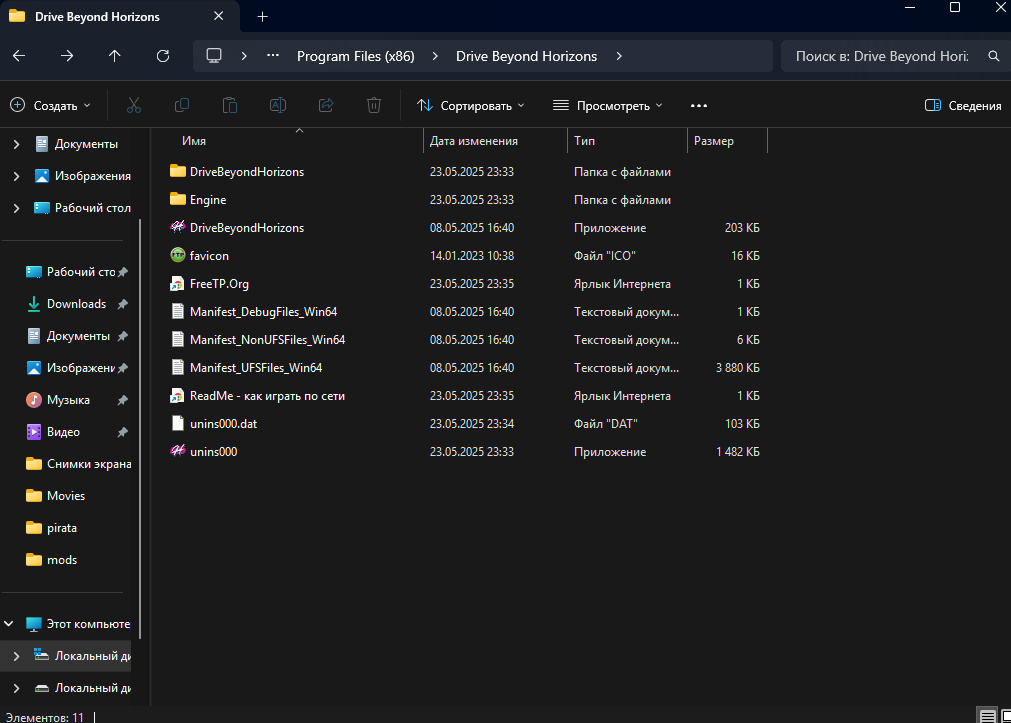Image resolution: width=1011 pixels, height=723 pixels.
Task: Click the Paste clipboard icon
Action: [x=230, y=105]
